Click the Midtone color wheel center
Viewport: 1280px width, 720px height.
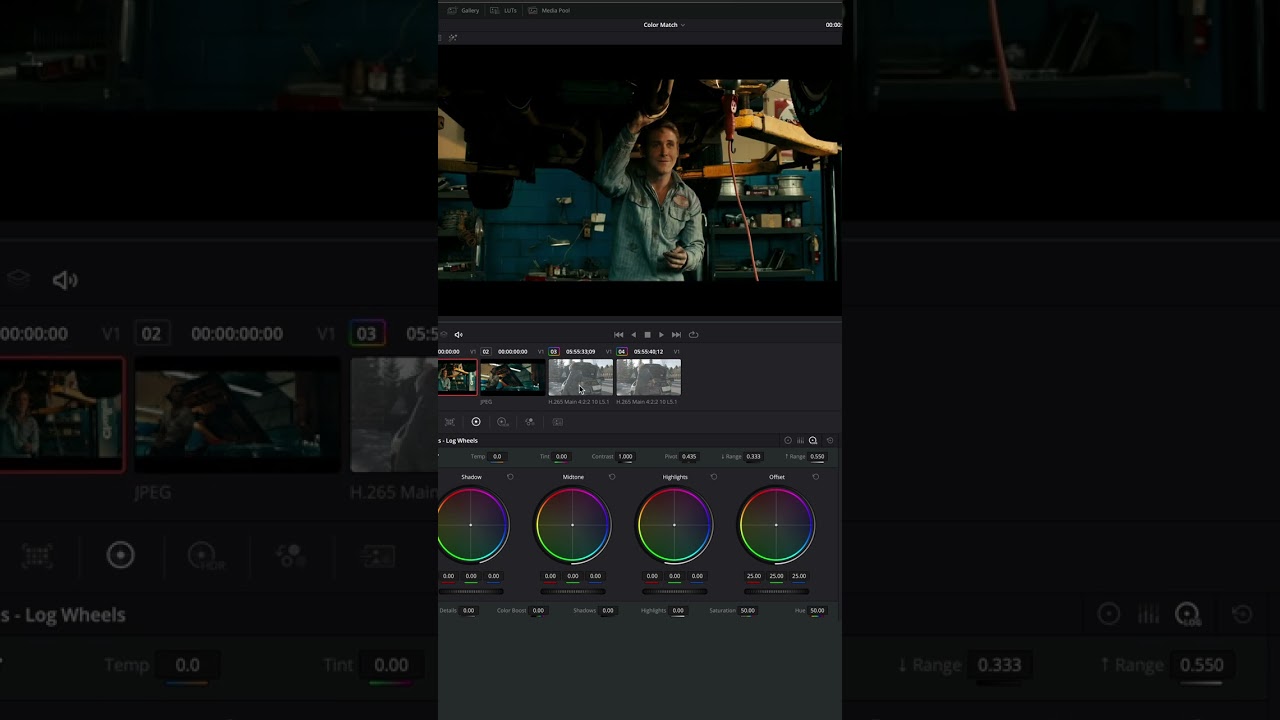point(573,525)
